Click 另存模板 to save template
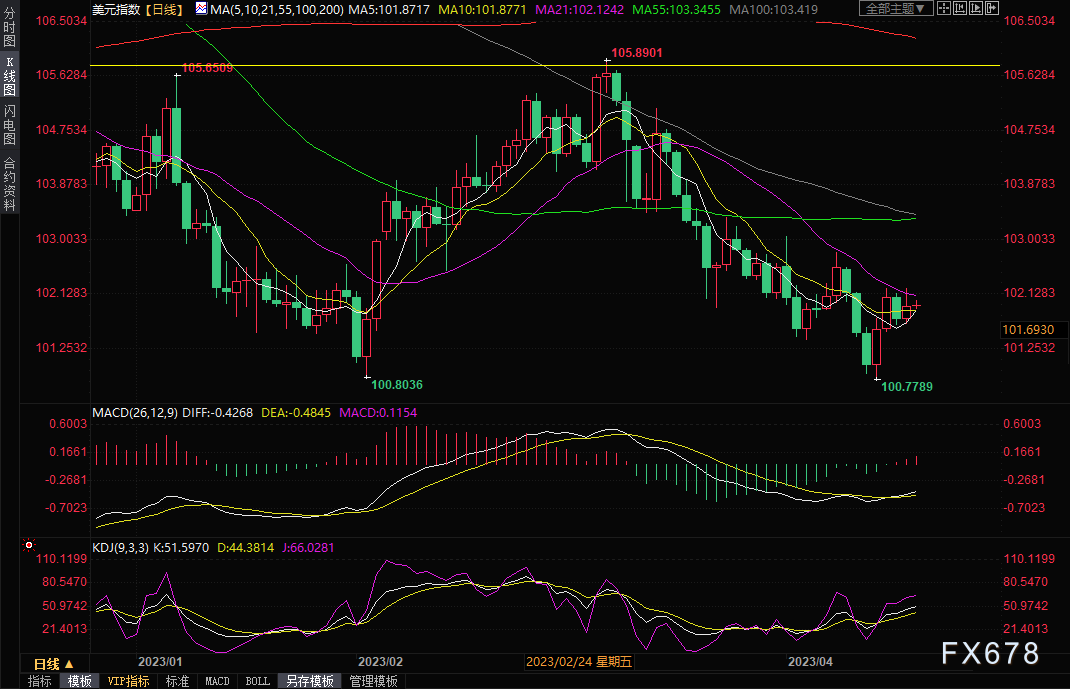1070x689 pixels. tap(310, 681)
